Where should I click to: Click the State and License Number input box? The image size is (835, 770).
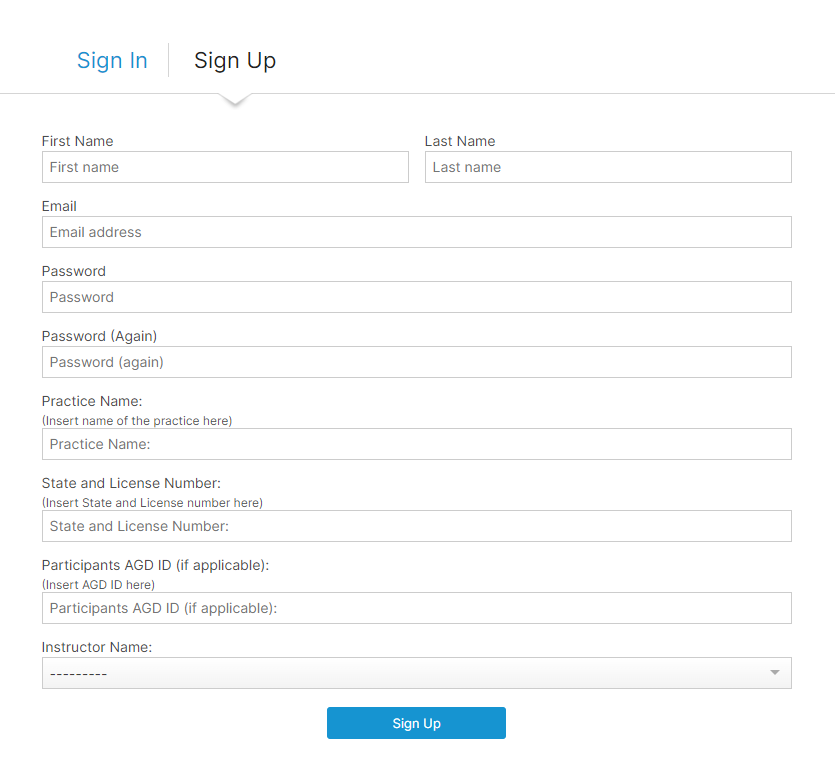pos(416,526)
